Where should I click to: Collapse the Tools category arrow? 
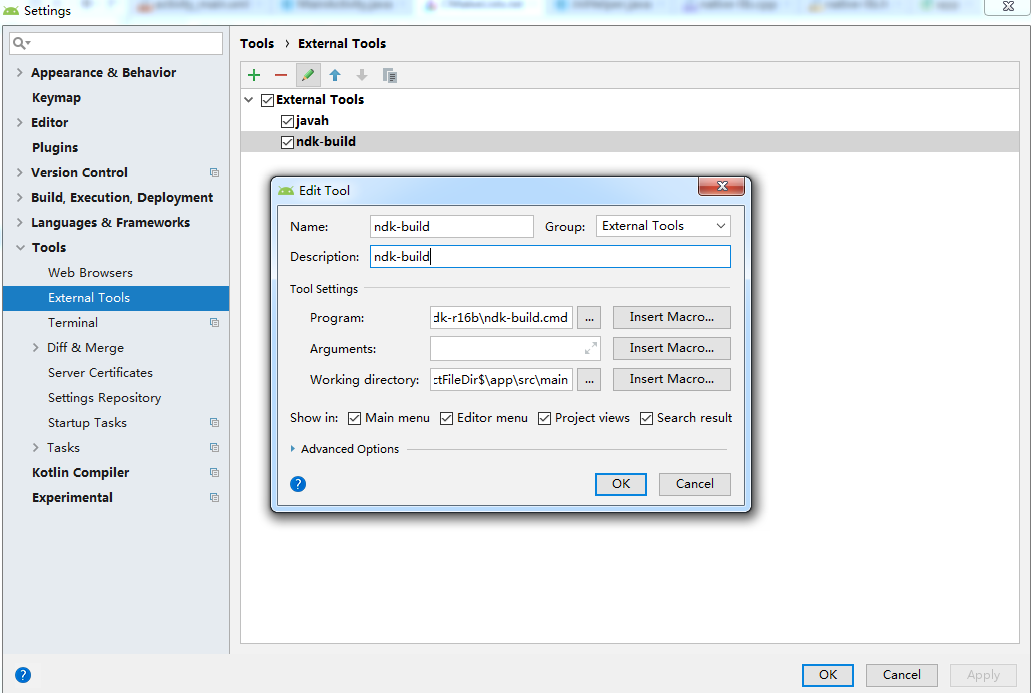click(20, 247)
